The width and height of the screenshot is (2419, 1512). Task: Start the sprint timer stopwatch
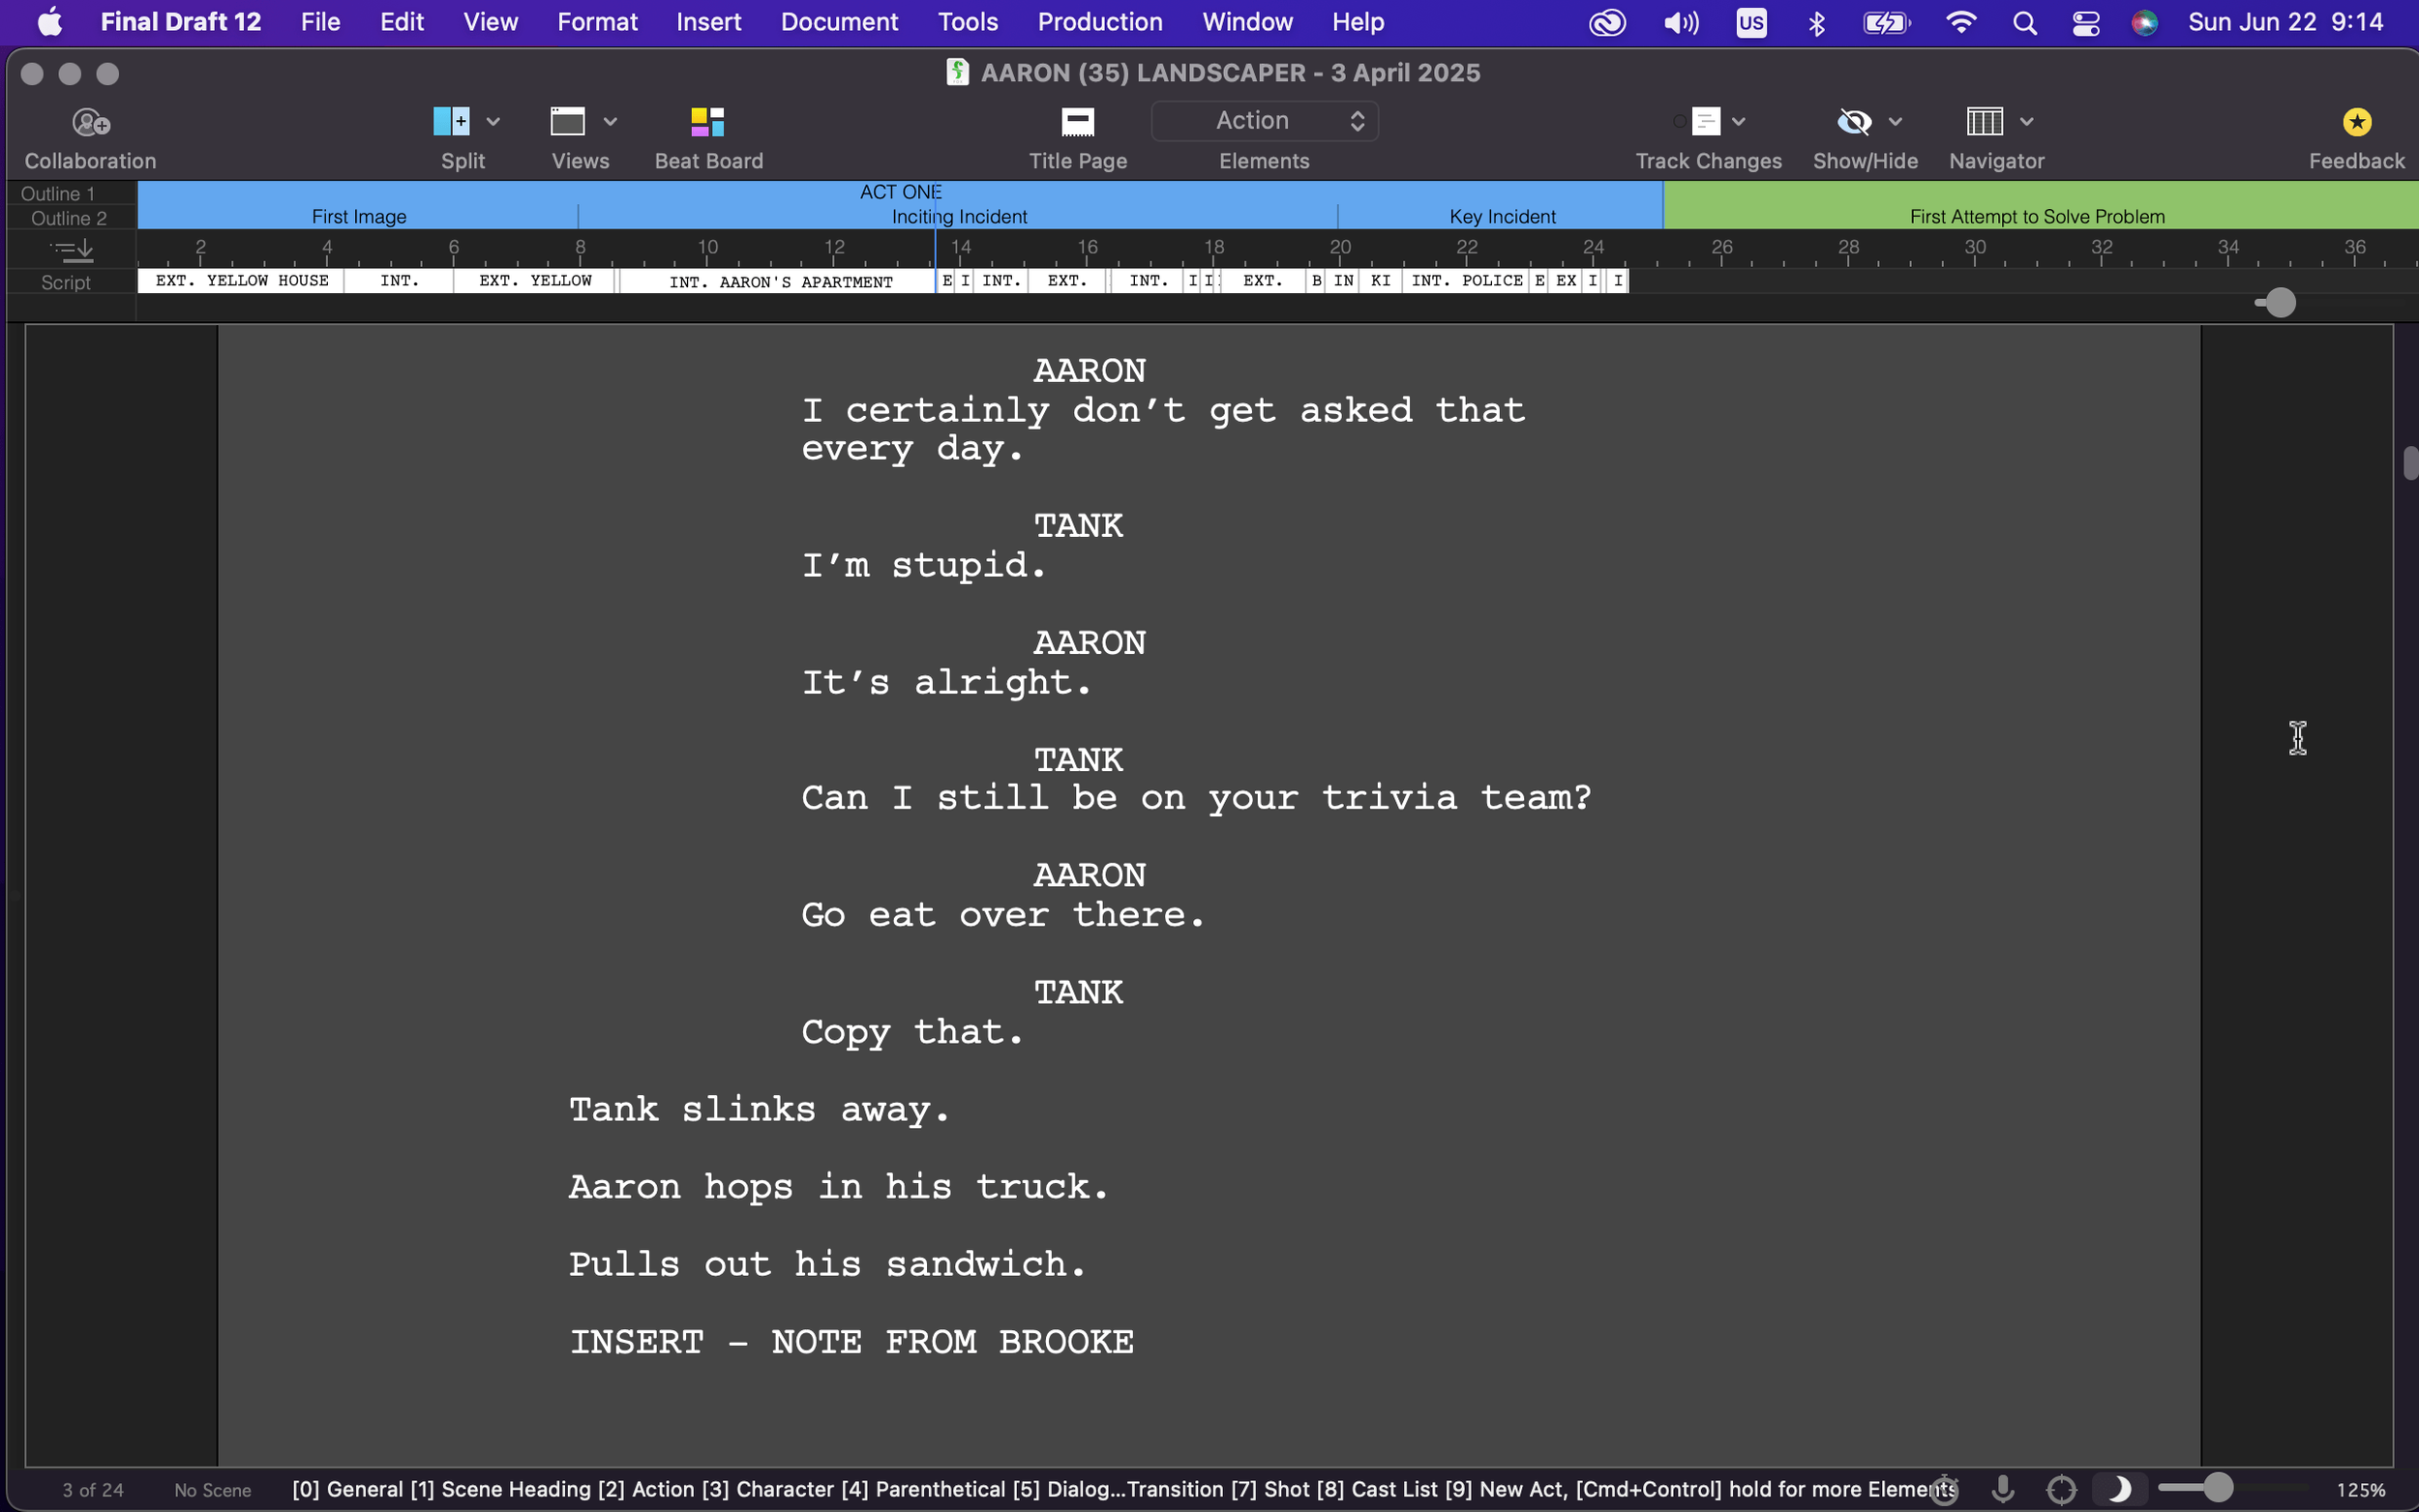point(1944,1489)
